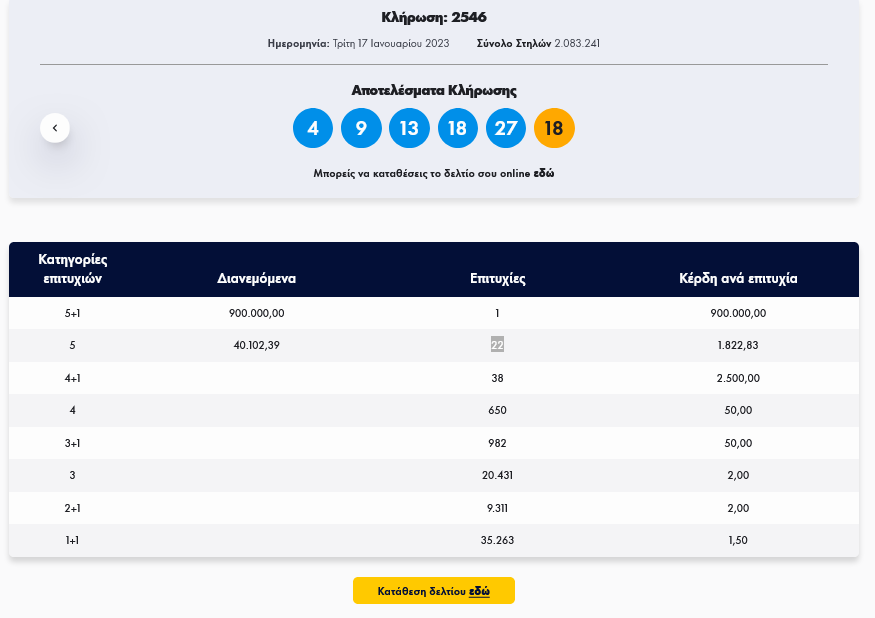Select the blue ball number 9

(361, 128)
